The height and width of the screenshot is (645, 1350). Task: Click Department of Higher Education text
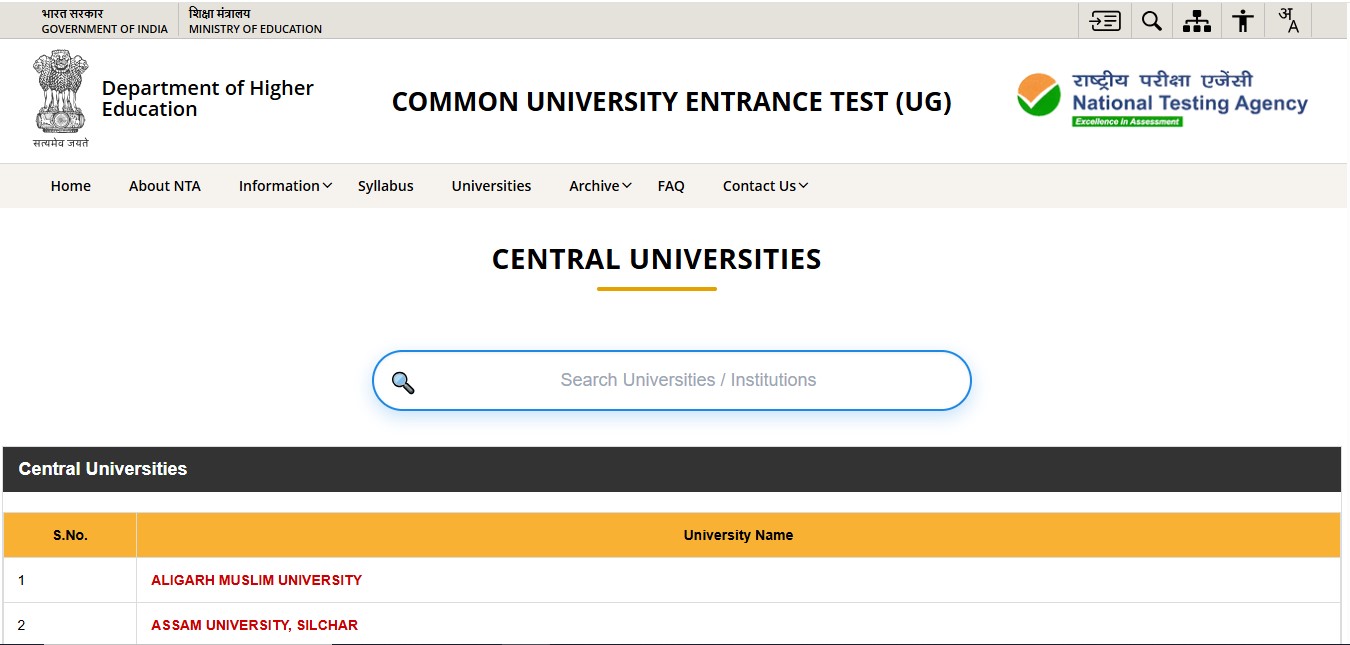point(208,99)
